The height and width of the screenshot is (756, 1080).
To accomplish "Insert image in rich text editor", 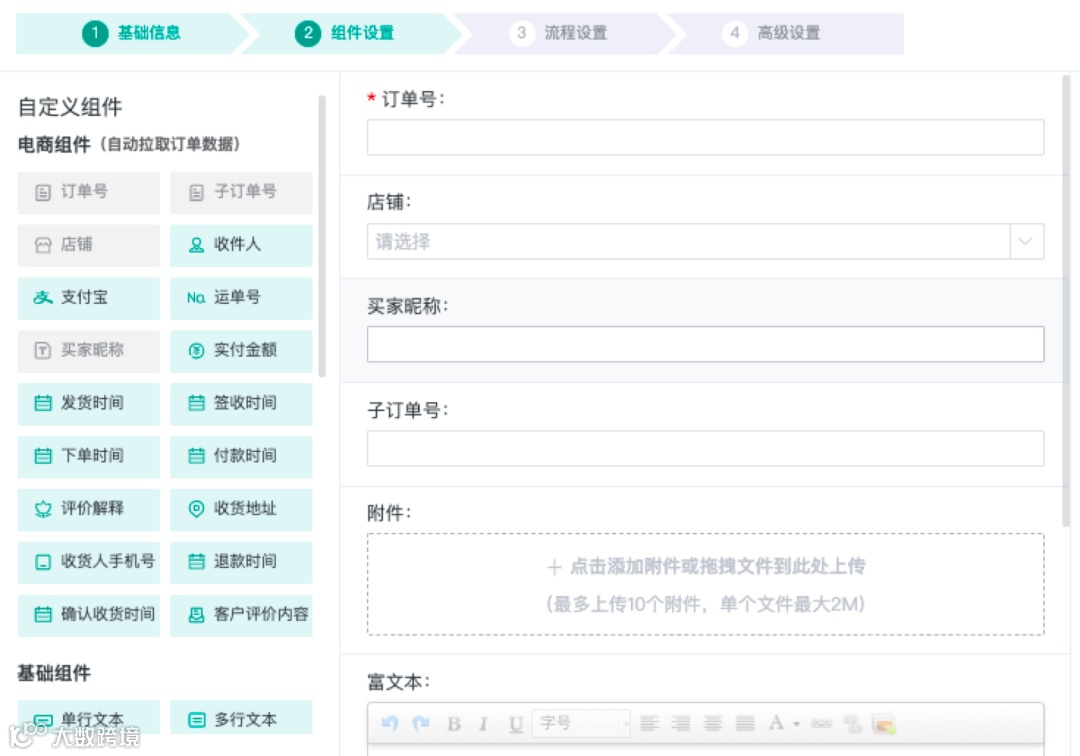I will click(884, 724).
